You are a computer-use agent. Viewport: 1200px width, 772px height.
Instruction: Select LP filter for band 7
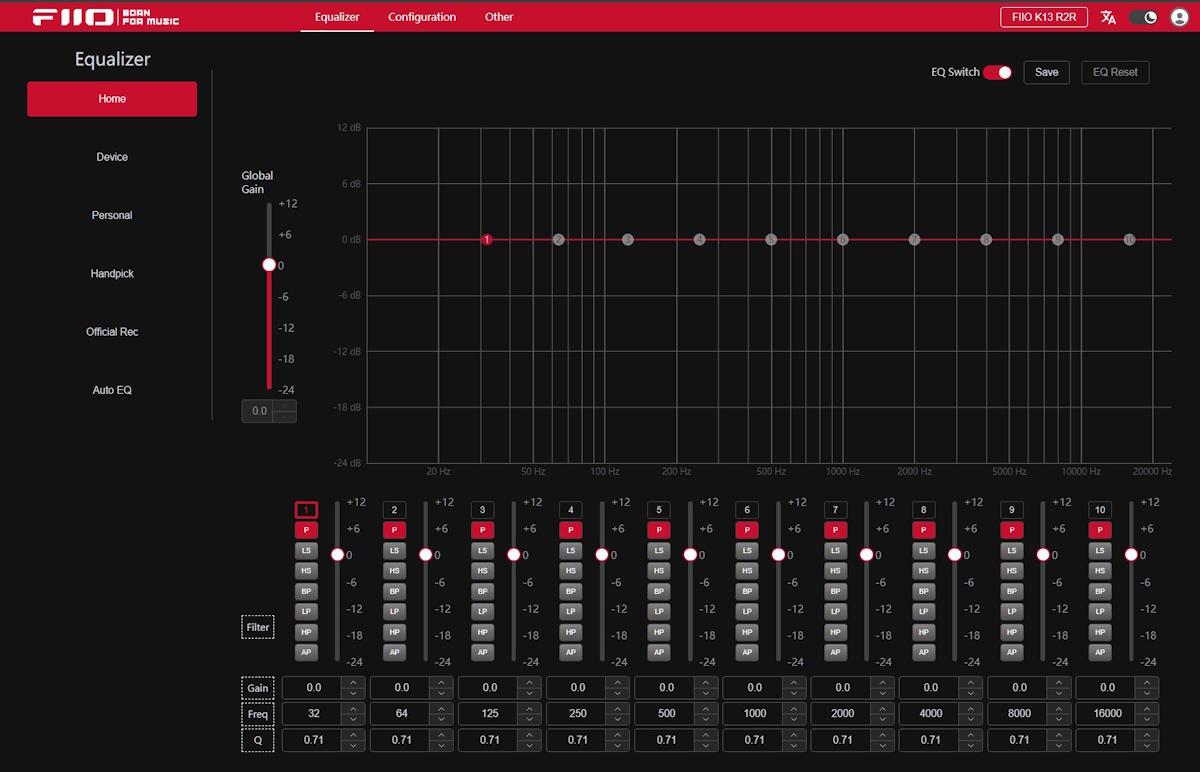[835, 611]
